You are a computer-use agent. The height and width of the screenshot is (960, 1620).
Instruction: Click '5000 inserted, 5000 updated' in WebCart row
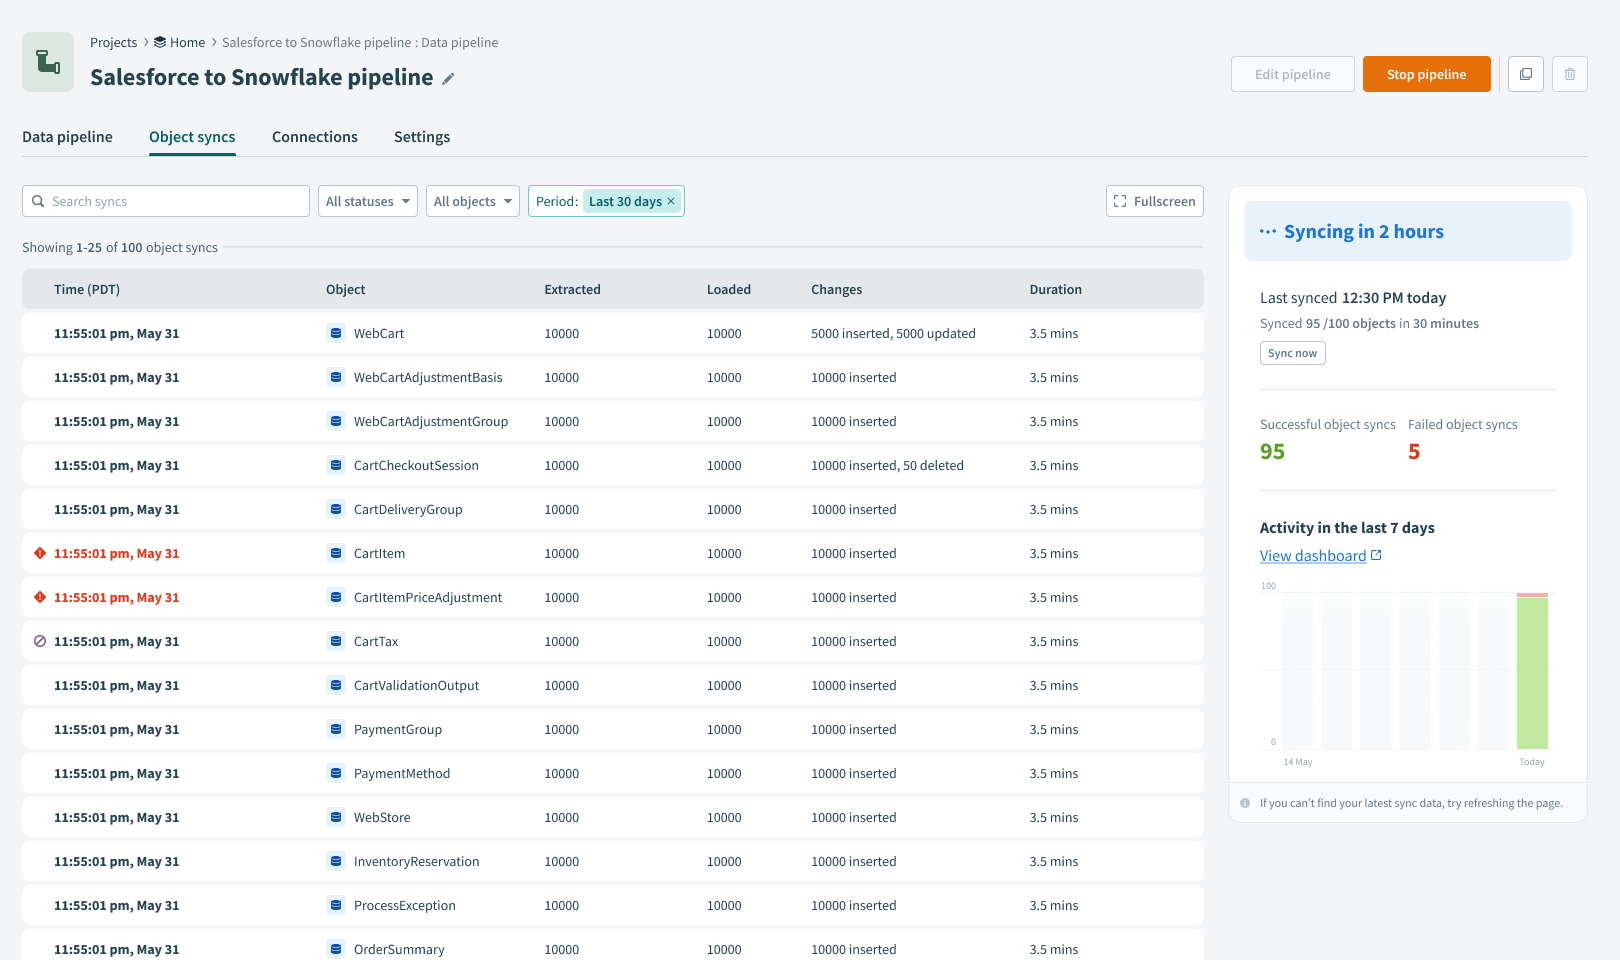(x=893, y=333)
